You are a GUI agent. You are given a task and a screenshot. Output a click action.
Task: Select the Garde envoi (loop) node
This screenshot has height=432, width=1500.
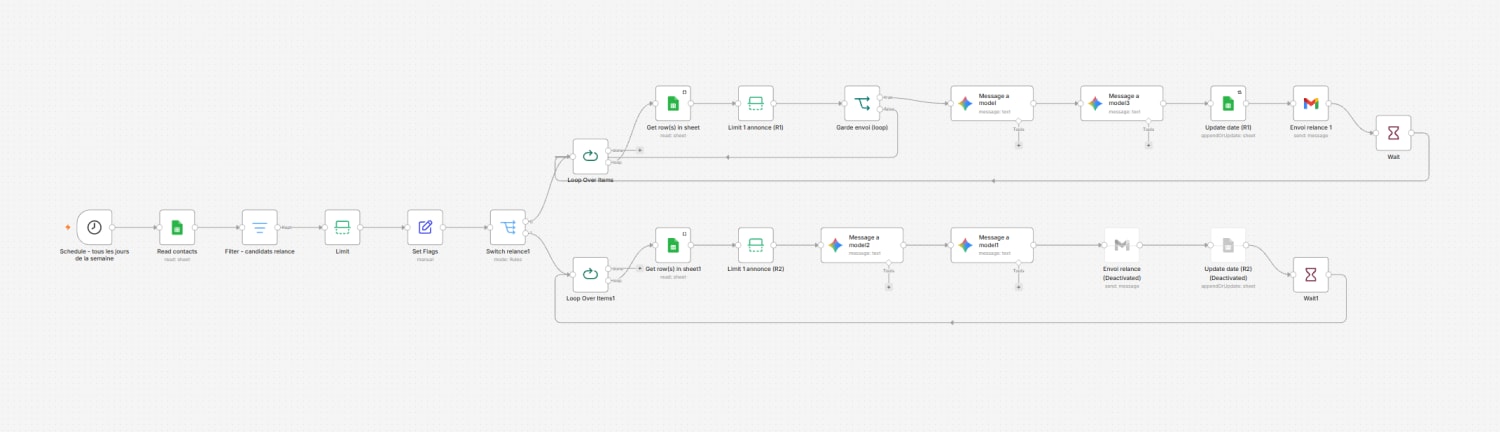[x=862, y=103]
